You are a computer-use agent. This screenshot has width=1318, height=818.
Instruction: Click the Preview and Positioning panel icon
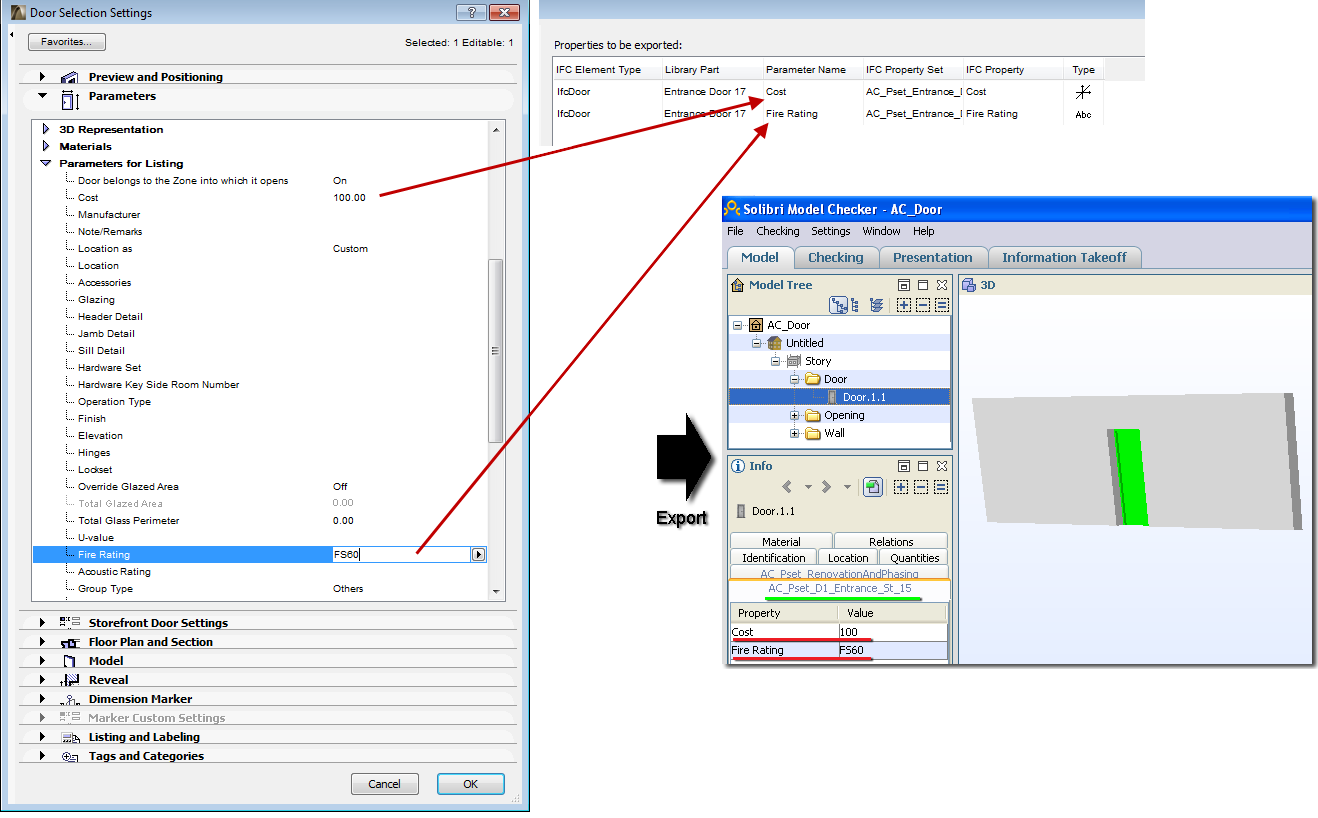(69, 77)
